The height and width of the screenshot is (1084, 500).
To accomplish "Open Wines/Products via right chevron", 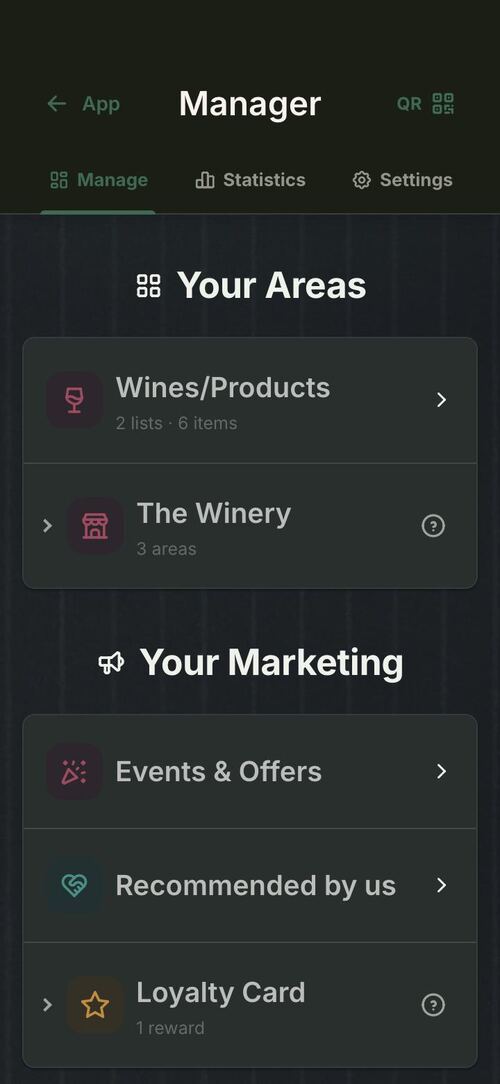I will tap(441, 400).
